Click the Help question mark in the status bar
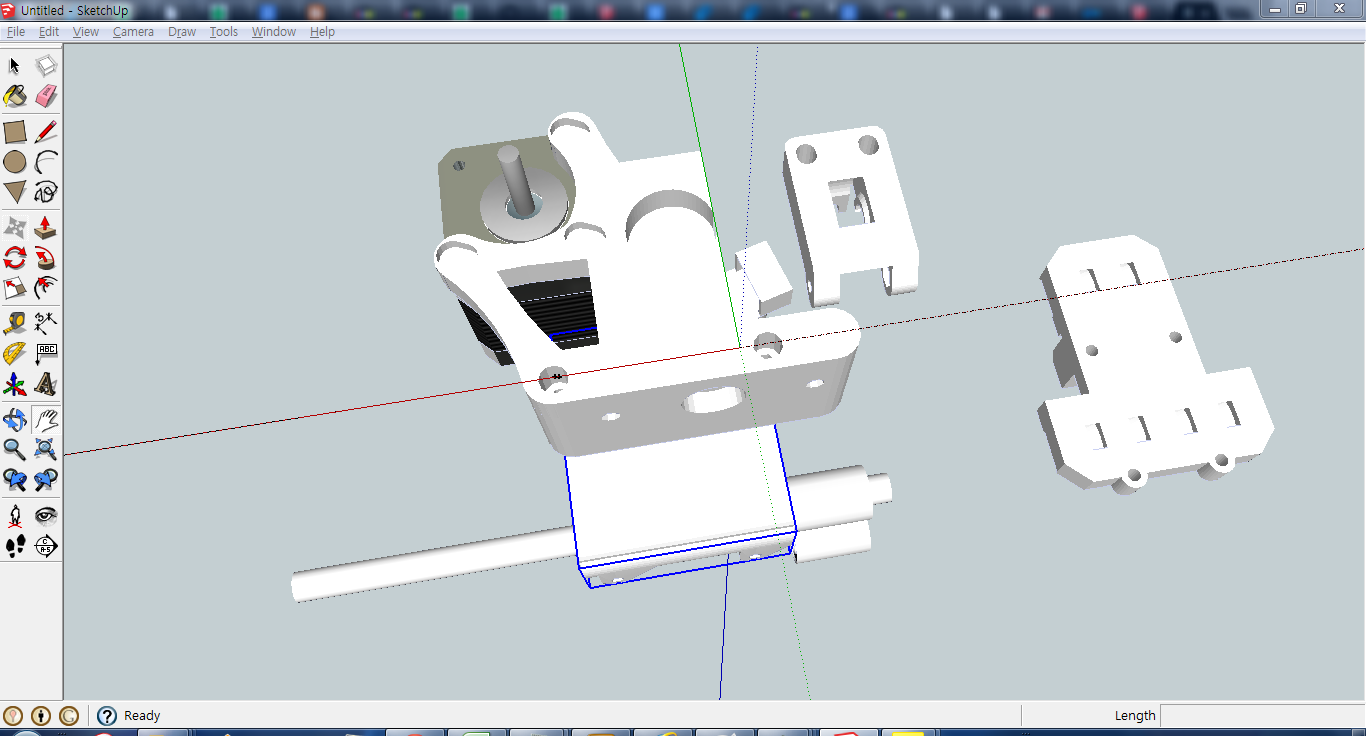The image size is (1366, 736). pos(105,715)
